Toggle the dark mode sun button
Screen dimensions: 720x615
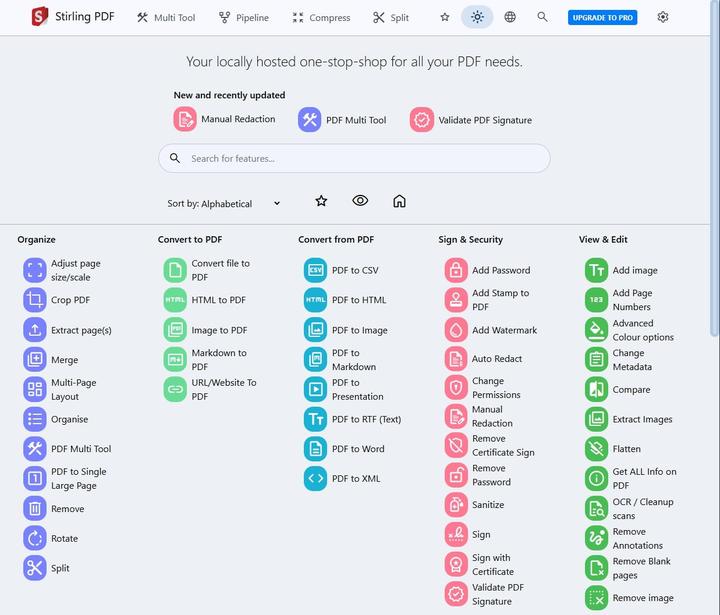tap(477, 17)
